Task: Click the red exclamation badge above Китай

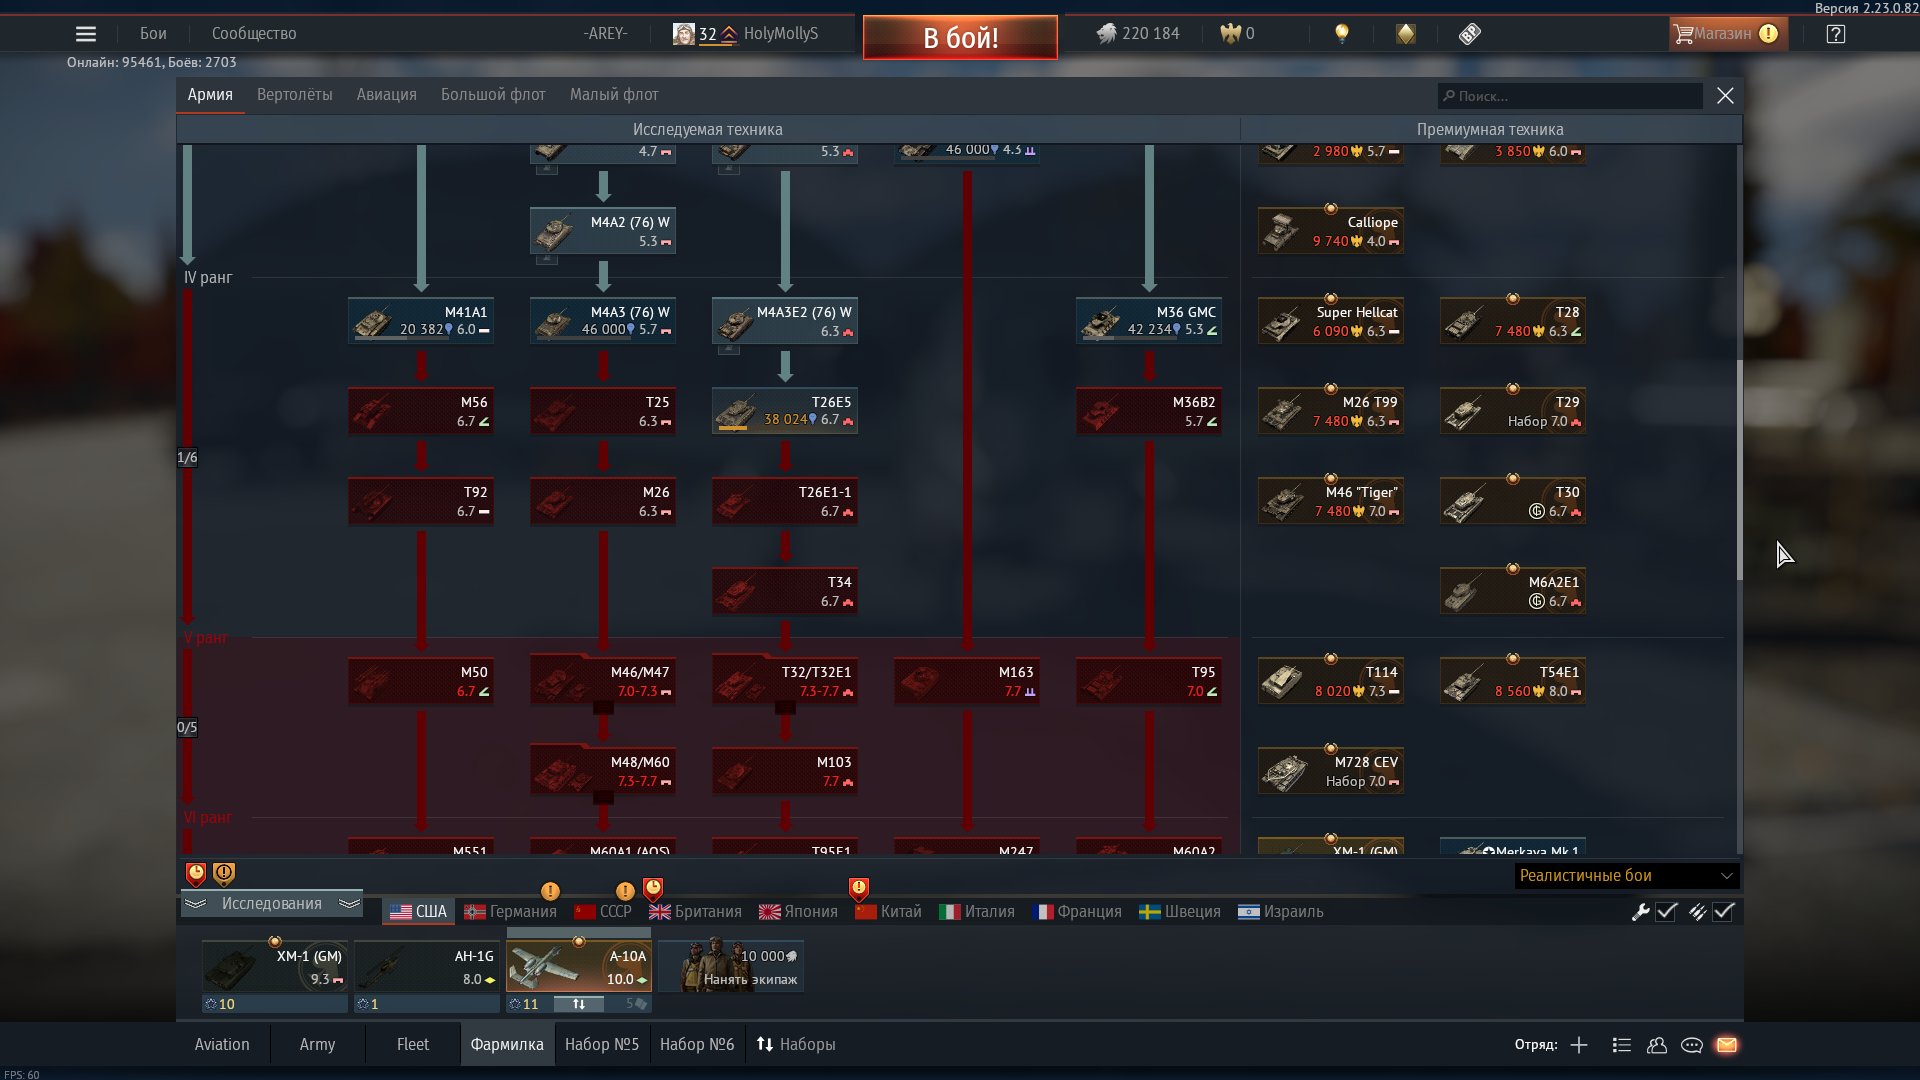Action: (859, 888)
